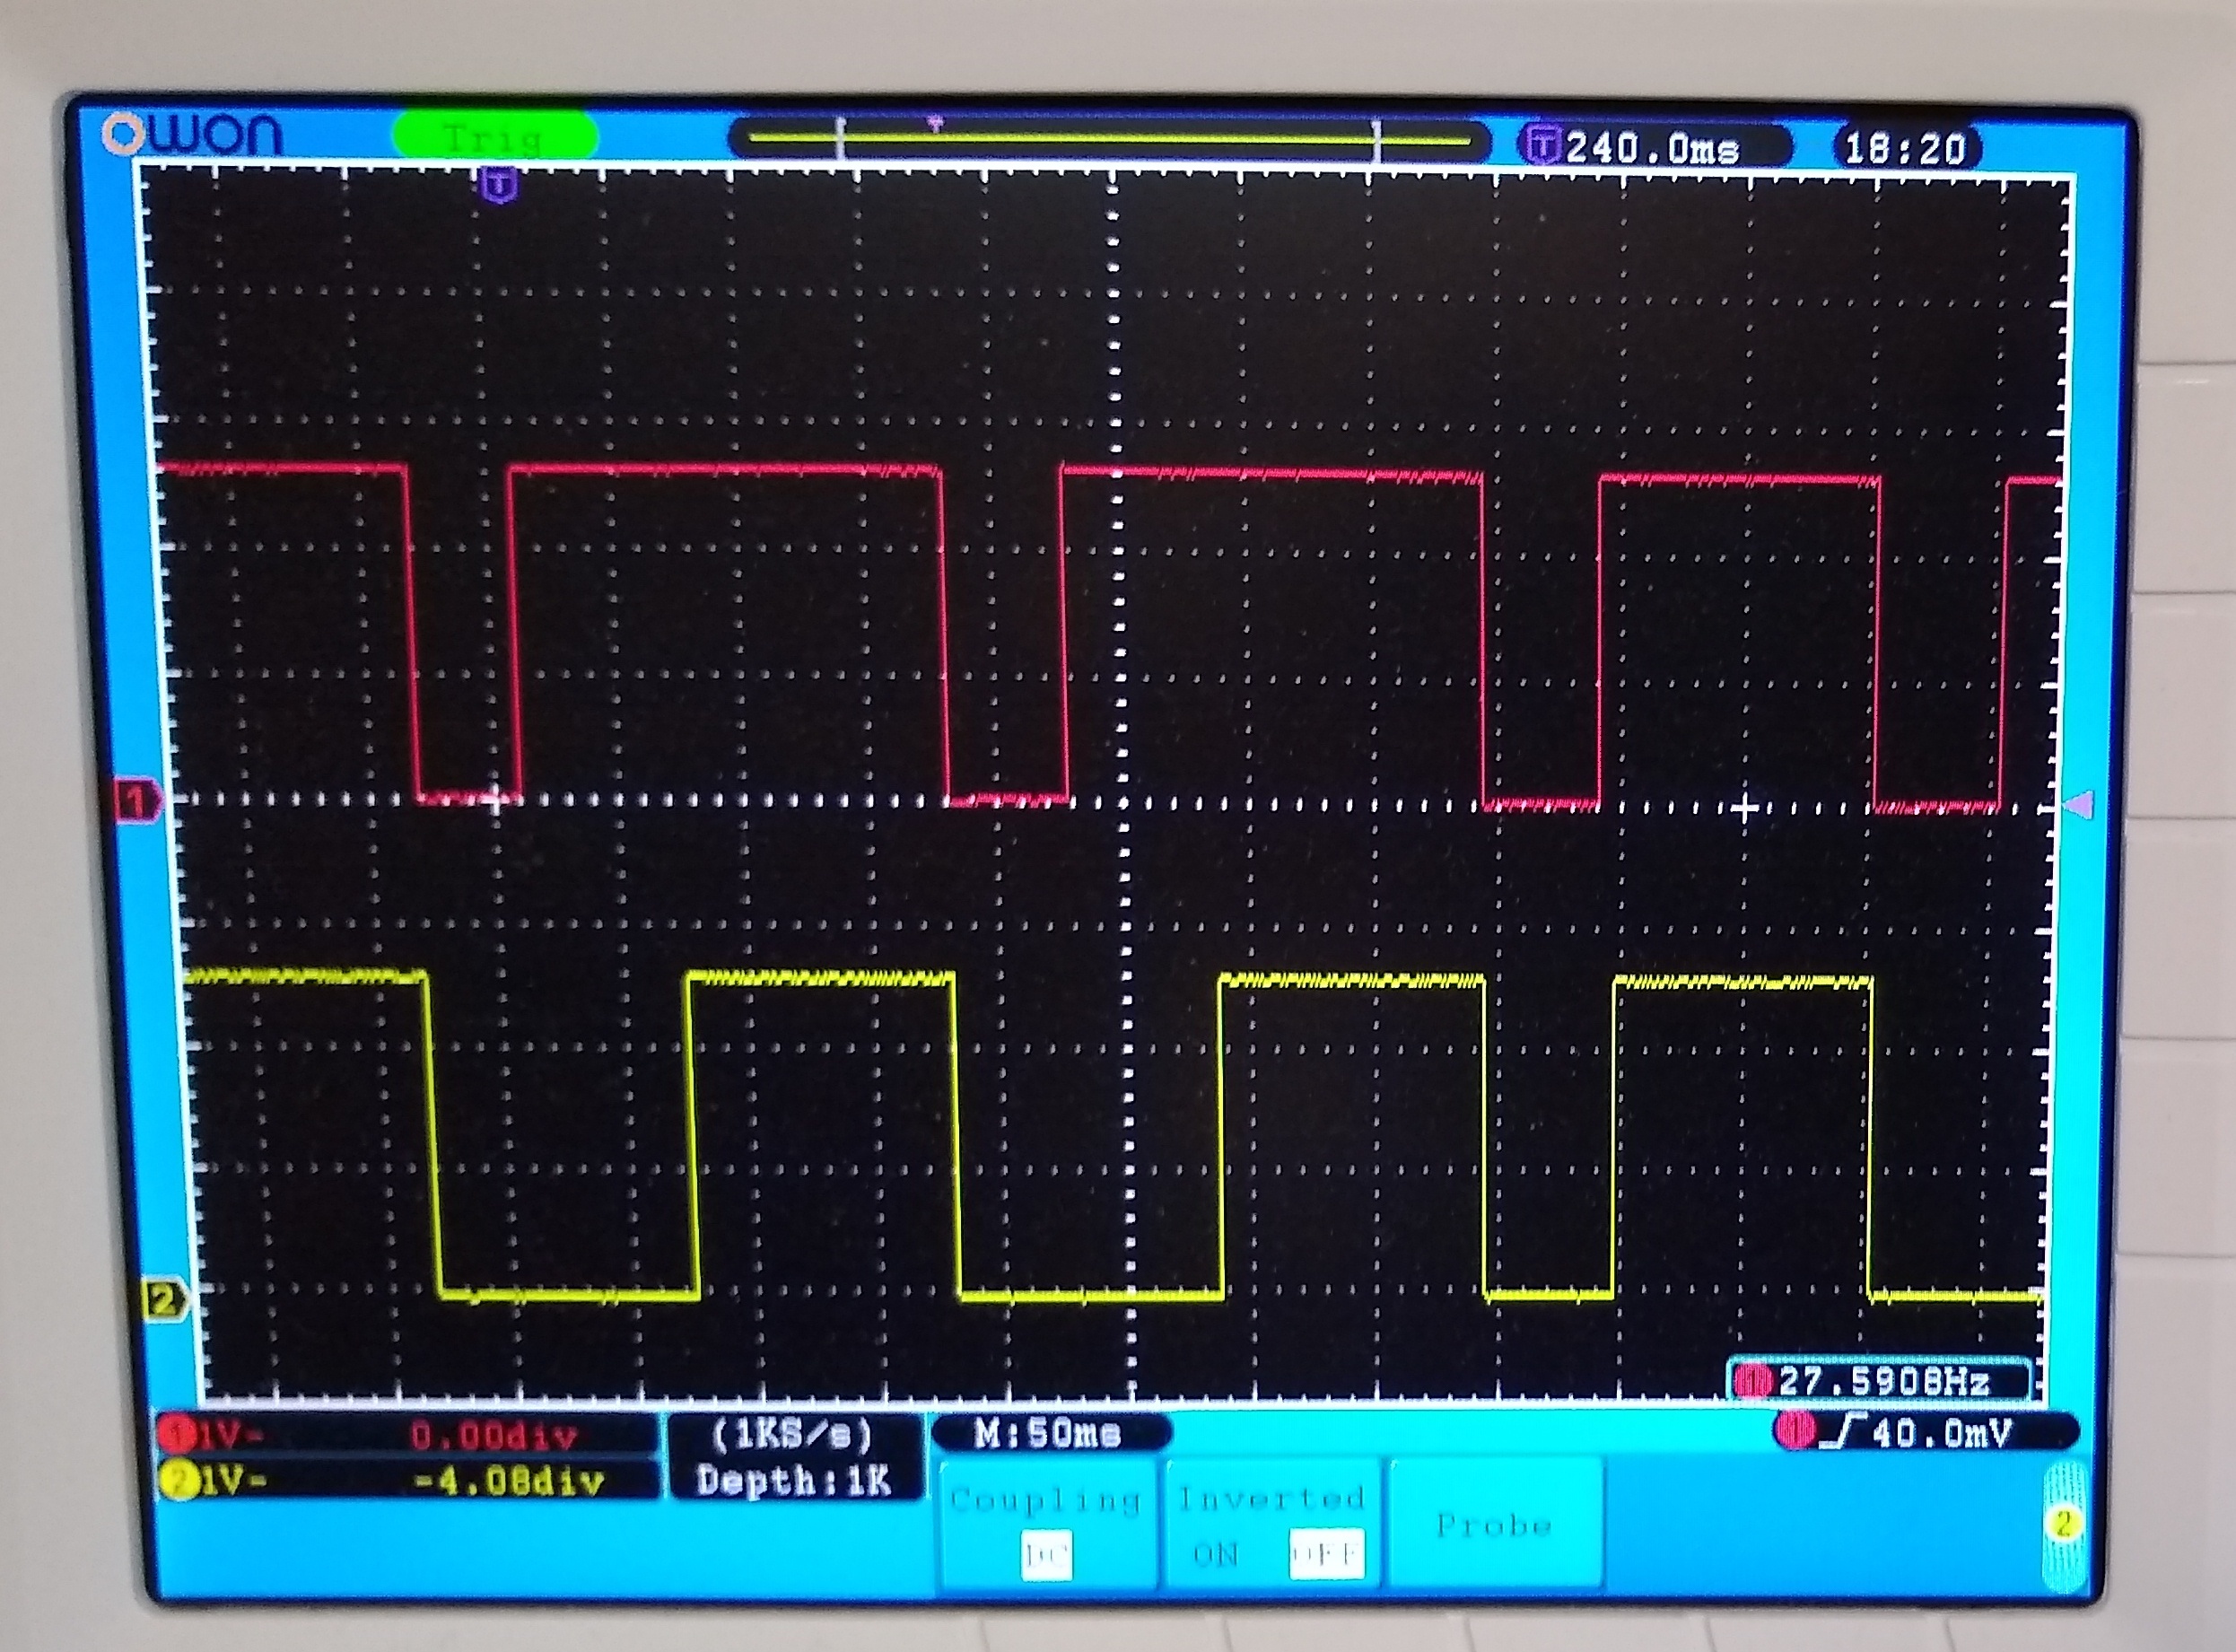The image size is (2236, 1652).
Task: Open the Probe menu item
Action: (x=1494, y=1523)
